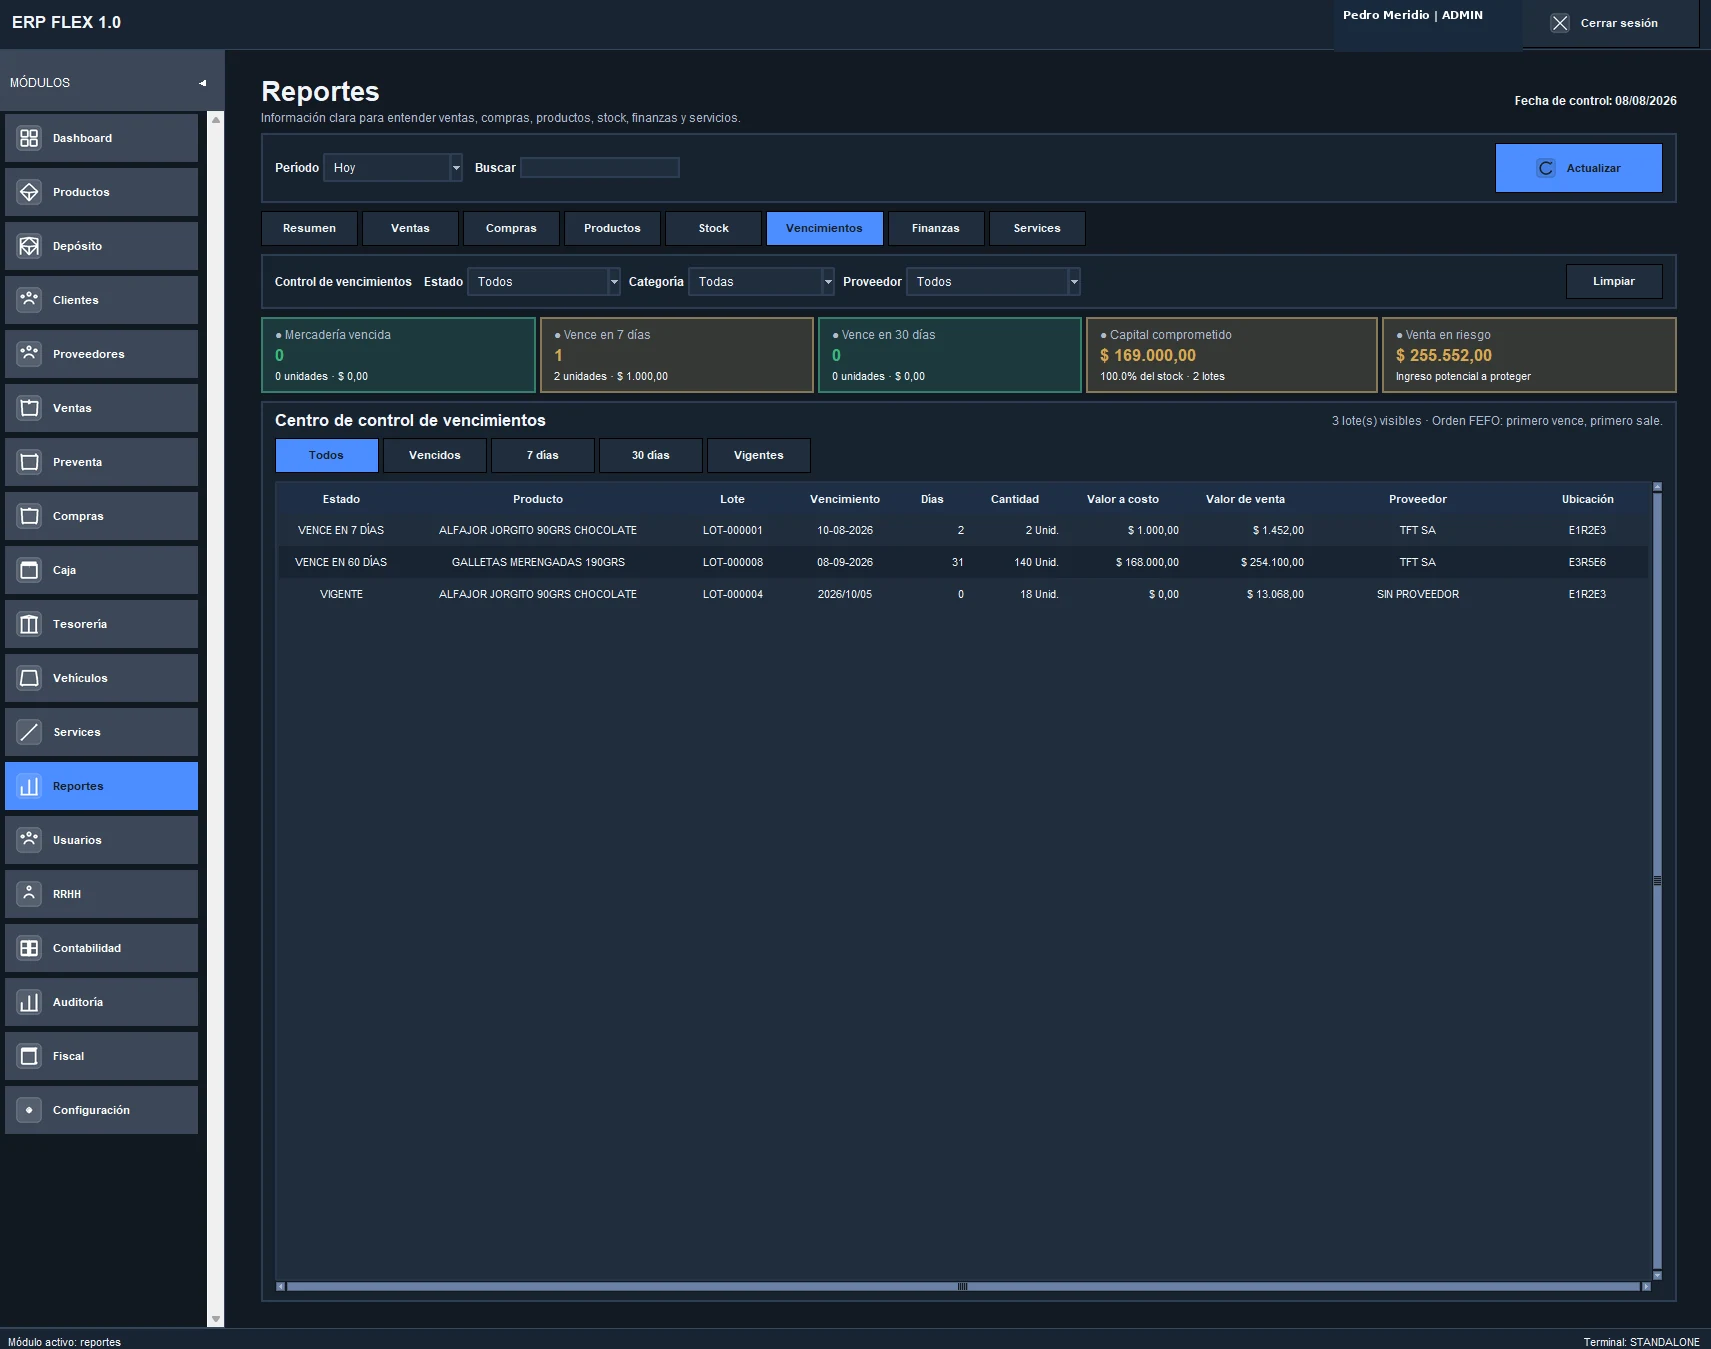The height and width of the screenshot is (1349, 1711).
Task: Collapse the MÓDULOS sidebar arrow
Action: [x=203, y=83]
